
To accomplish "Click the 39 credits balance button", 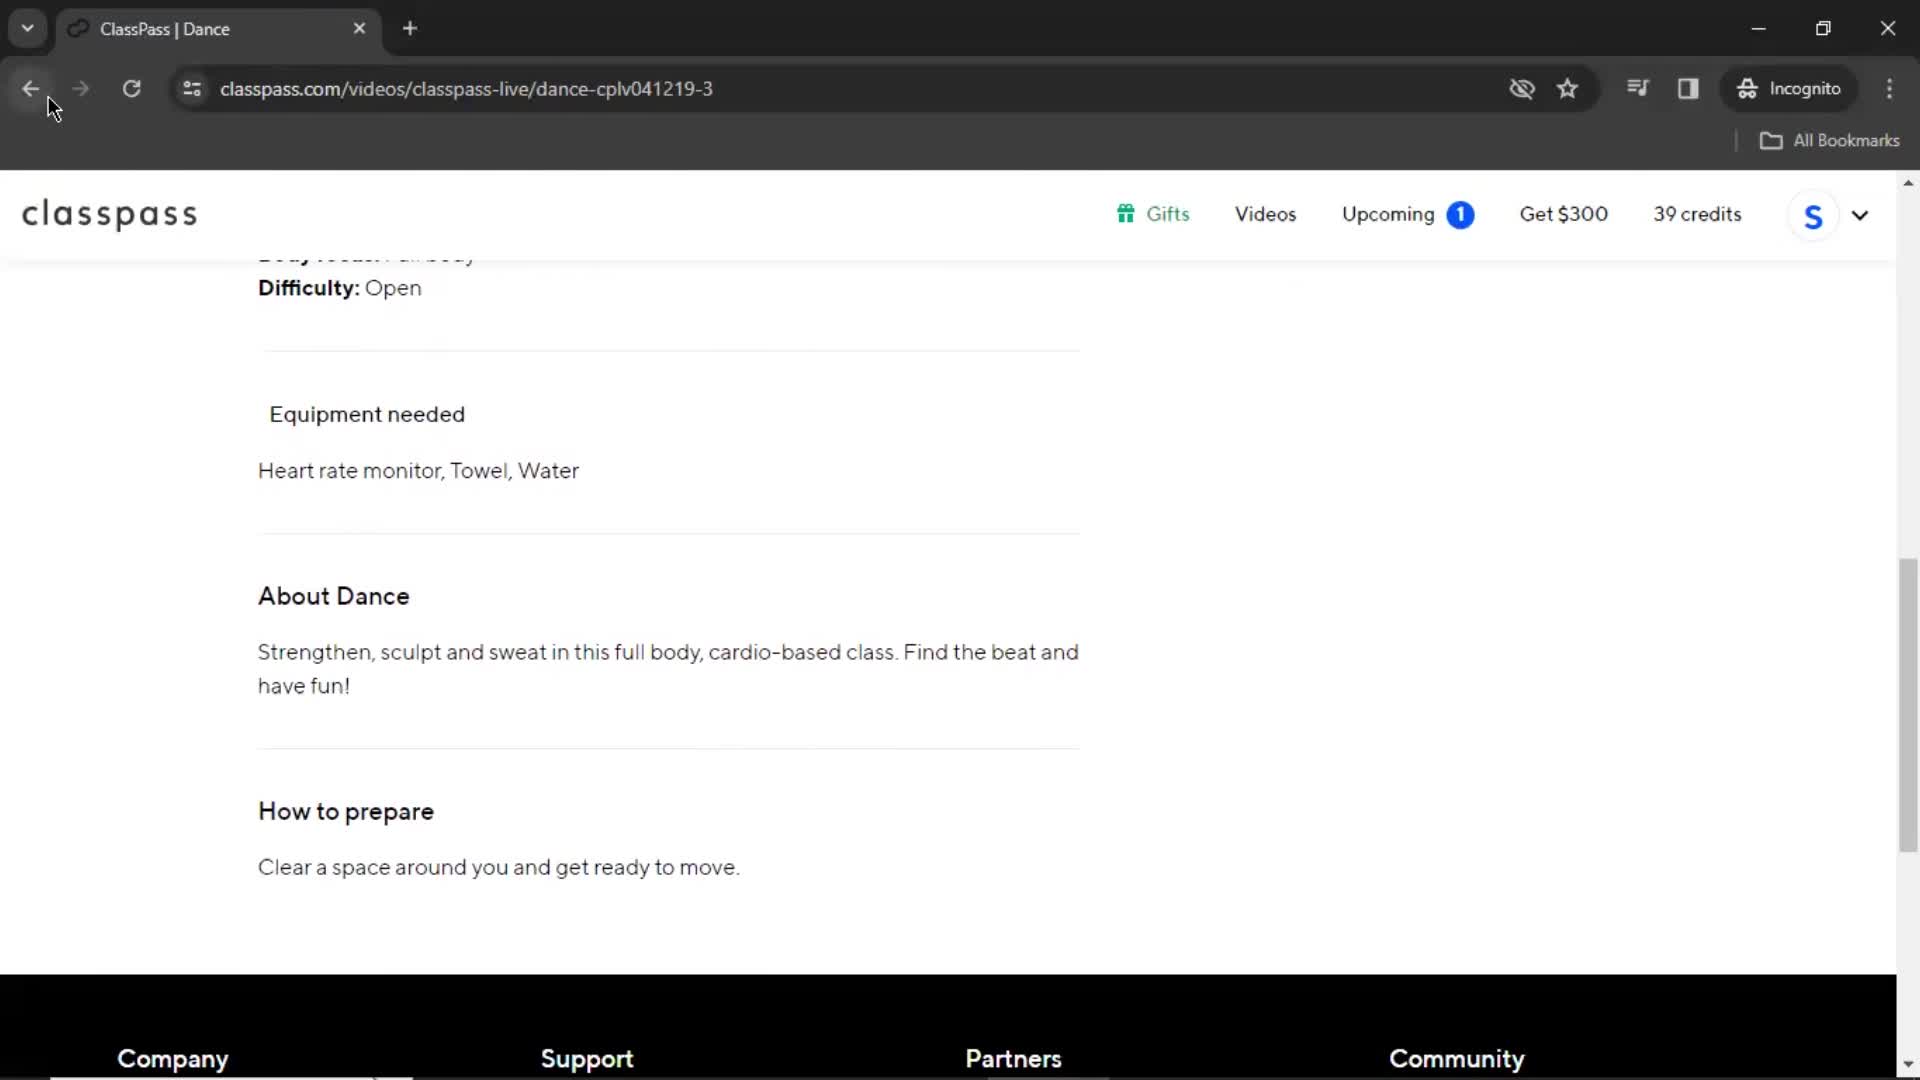I will point(1697,214).
